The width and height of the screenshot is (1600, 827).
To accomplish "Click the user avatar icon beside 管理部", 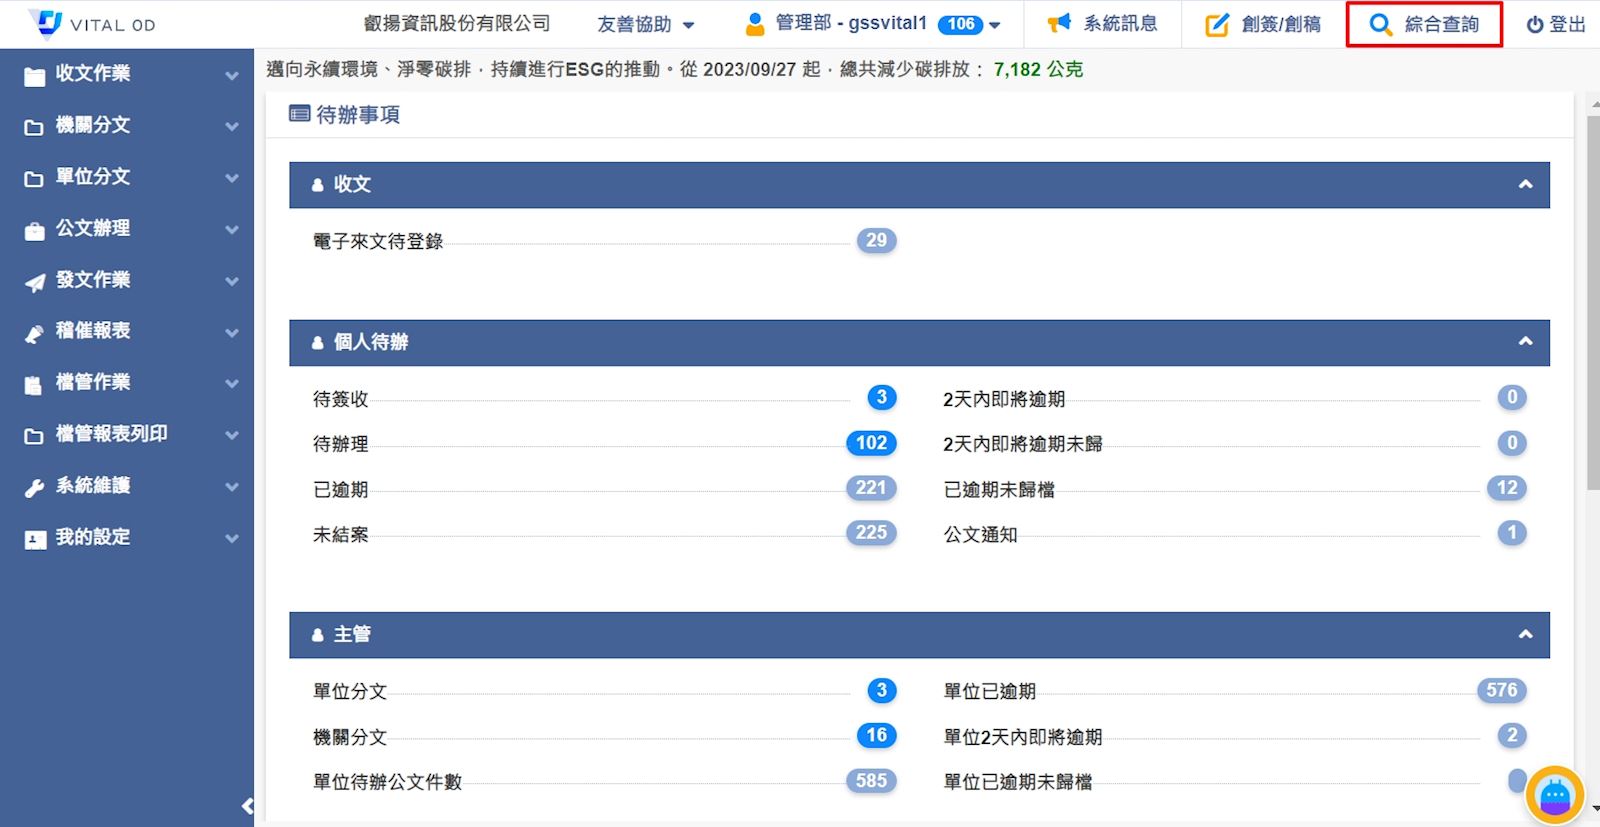I will [x=756, y=24].
